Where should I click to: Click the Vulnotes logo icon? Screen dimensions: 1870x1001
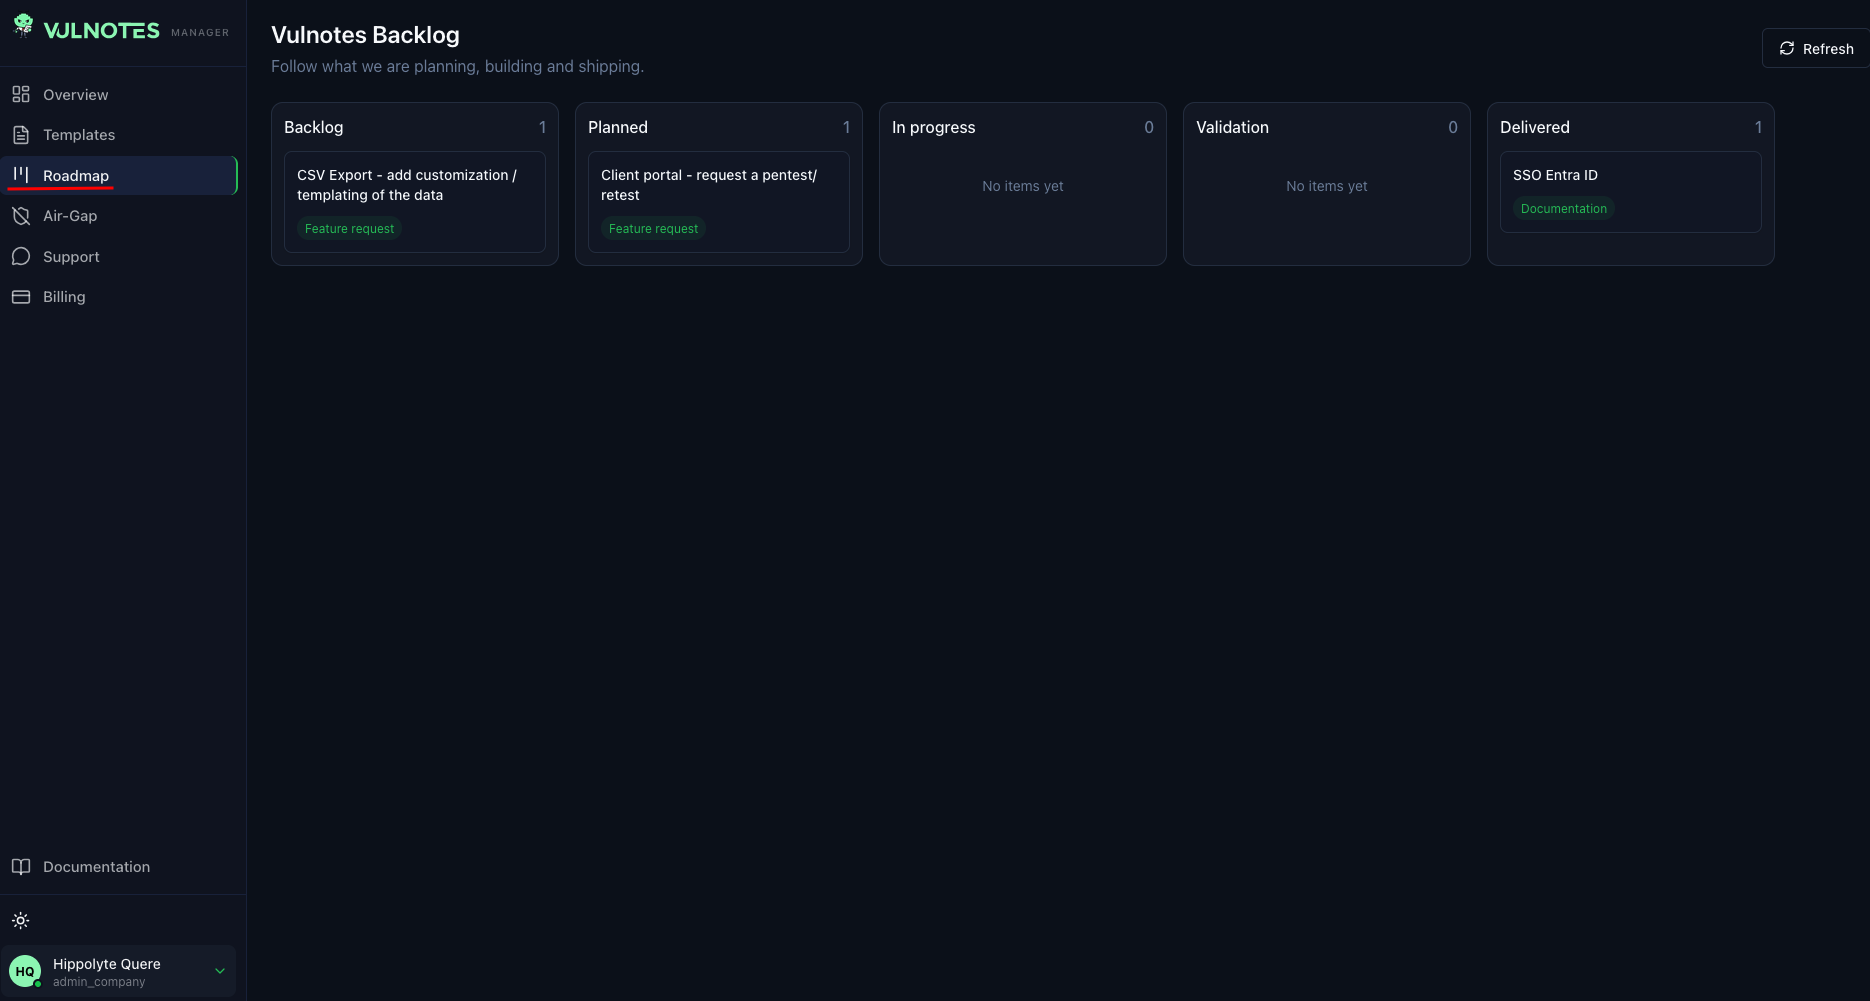tap(23, 27)
